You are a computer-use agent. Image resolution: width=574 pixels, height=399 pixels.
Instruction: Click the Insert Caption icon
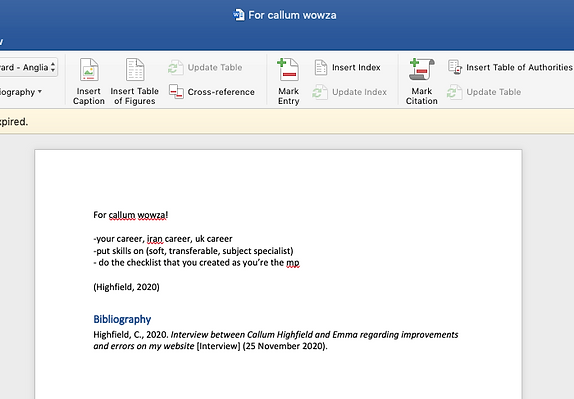point(89,69)
